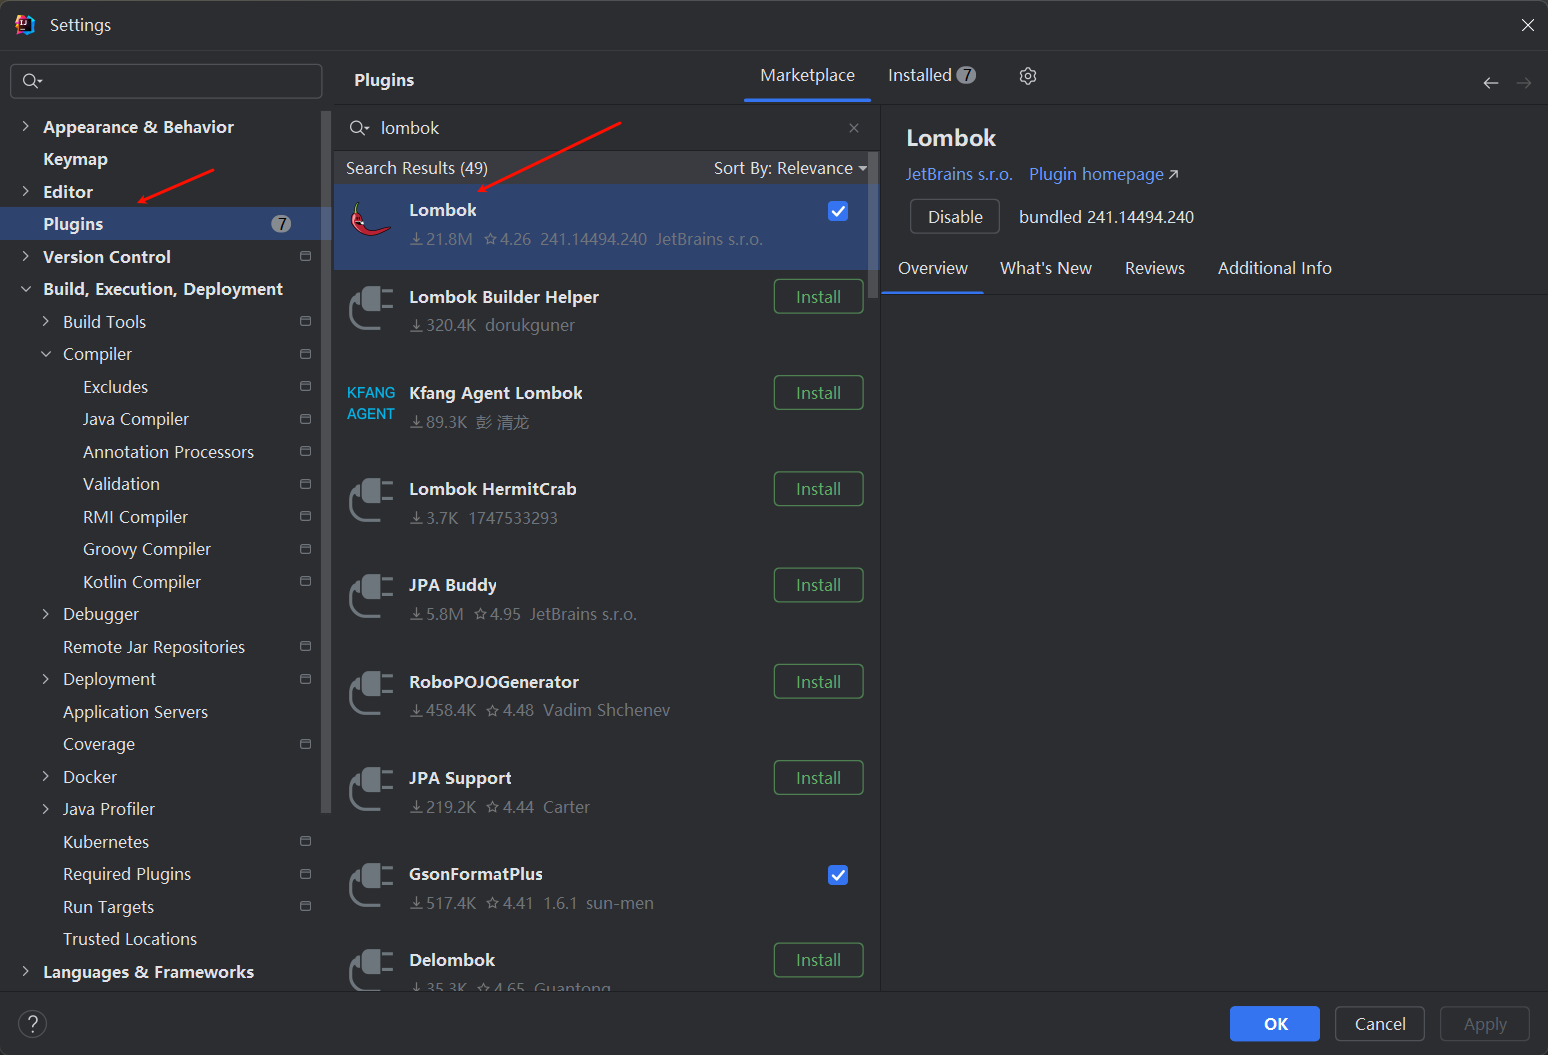Click the Lombok Builder Helper plug icon

tap(371, 308)
